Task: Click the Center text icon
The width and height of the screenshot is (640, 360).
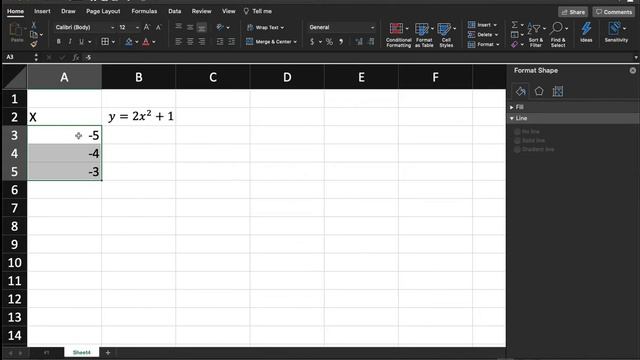Action: pyautogui.click(x=190, y=42)
